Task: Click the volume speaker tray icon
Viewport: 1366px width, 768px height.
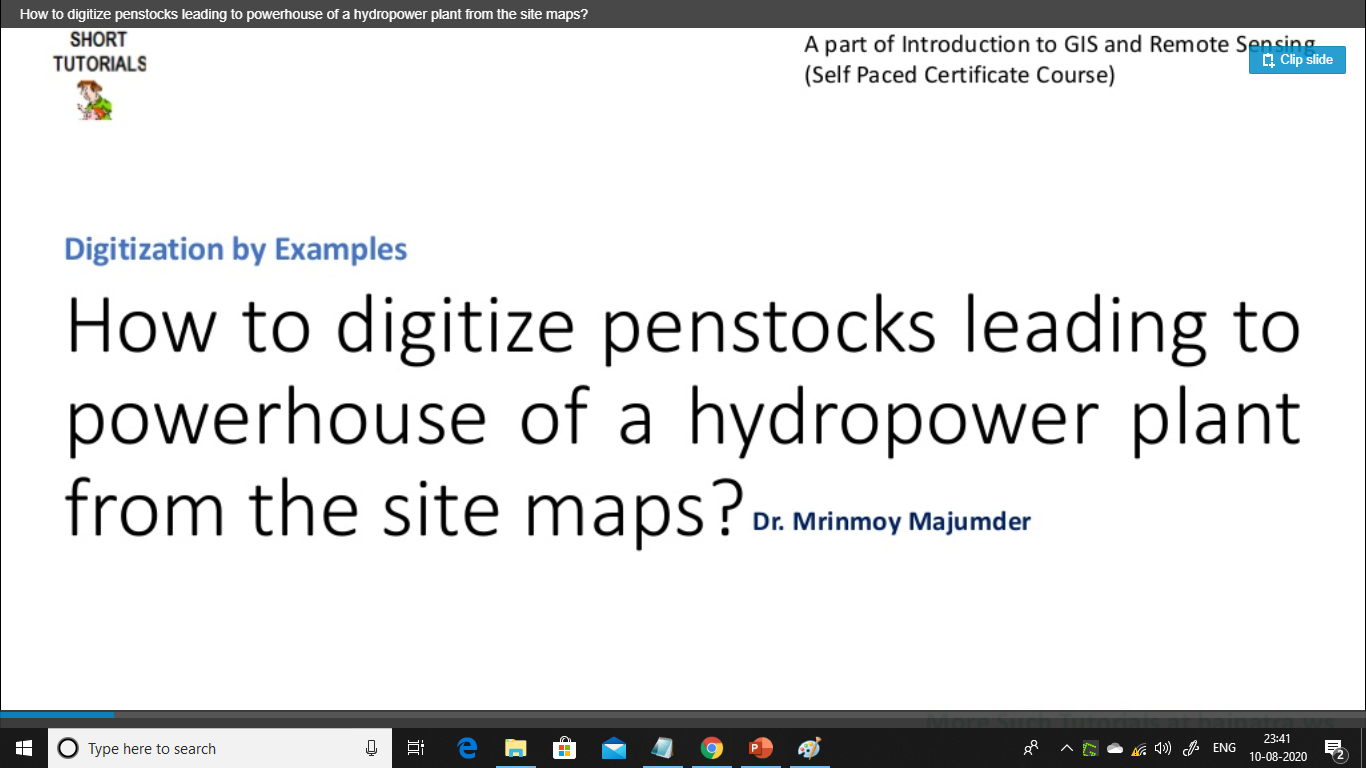Action: point(1162,748)
